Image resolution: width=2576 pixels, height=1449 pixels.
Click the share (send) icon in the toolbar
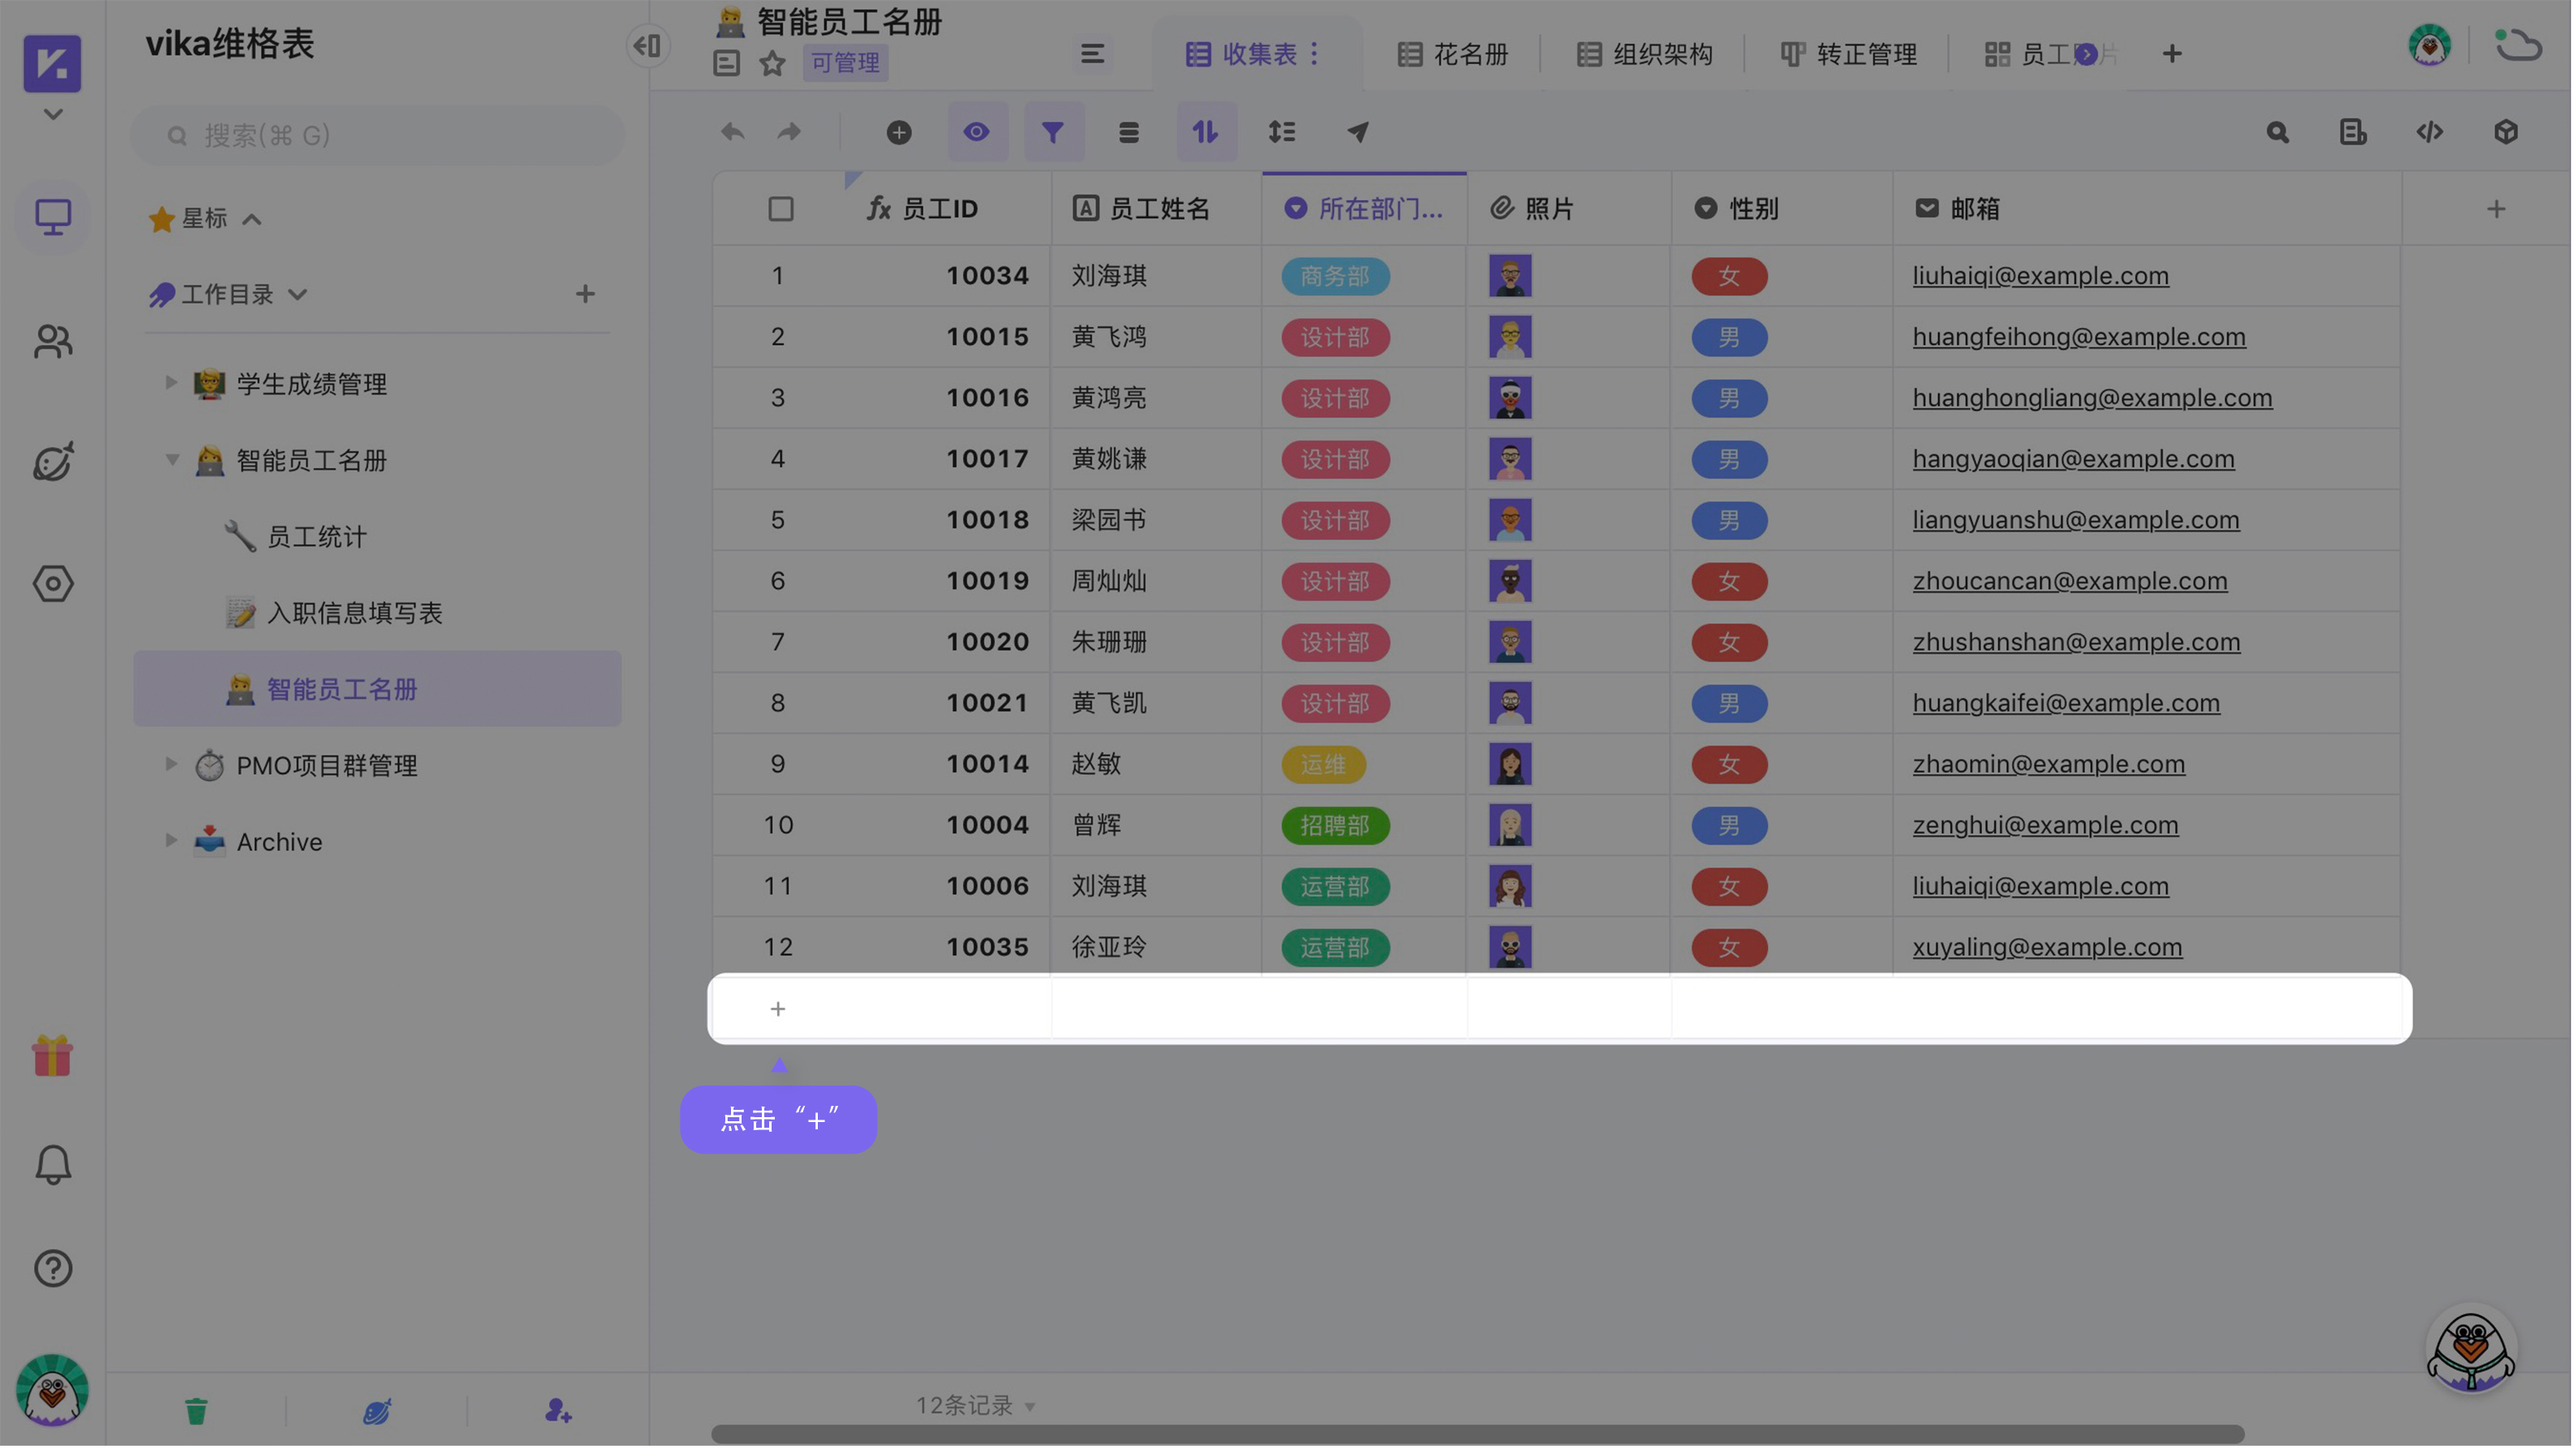point(1358,132)
